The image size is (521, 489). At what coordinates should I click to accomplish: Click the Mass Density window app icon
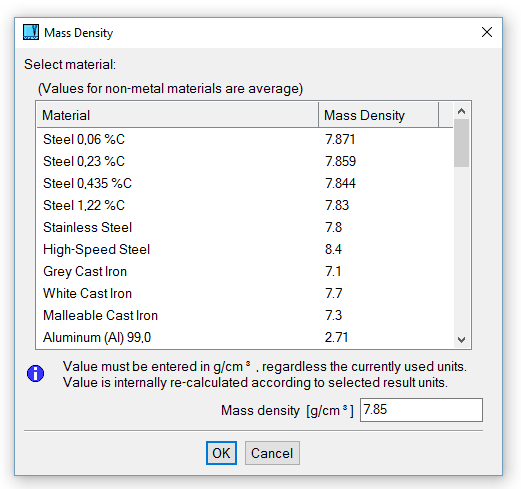tap(31, 32)
